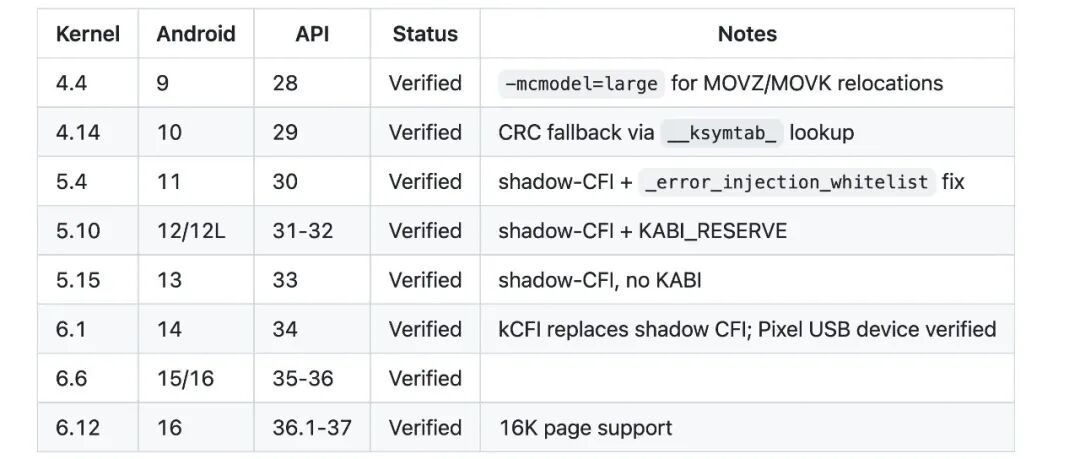The image size is (1080, 459).
Task: Click the empty Notes cell for kernel 6.6
Action: [747, 378]
